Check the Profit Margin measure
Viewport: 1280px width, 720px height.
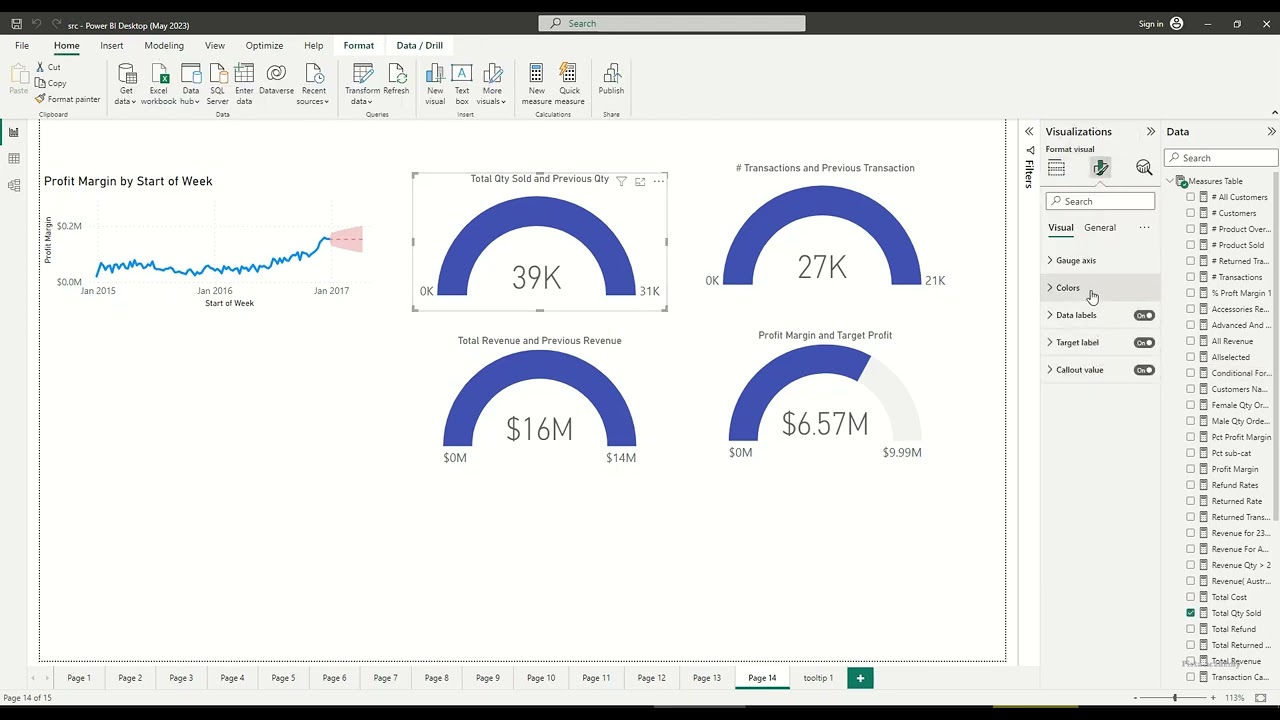point(1190,469)
